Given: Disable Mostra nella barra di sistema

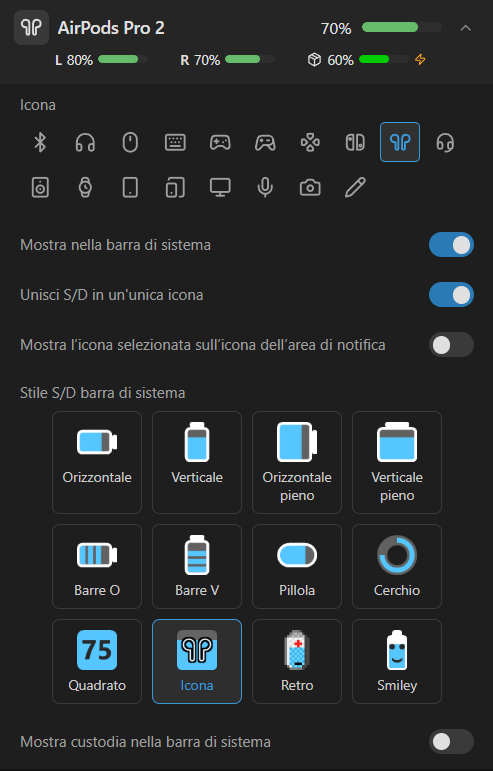Looking at the screenshot, I should [451, 245].
